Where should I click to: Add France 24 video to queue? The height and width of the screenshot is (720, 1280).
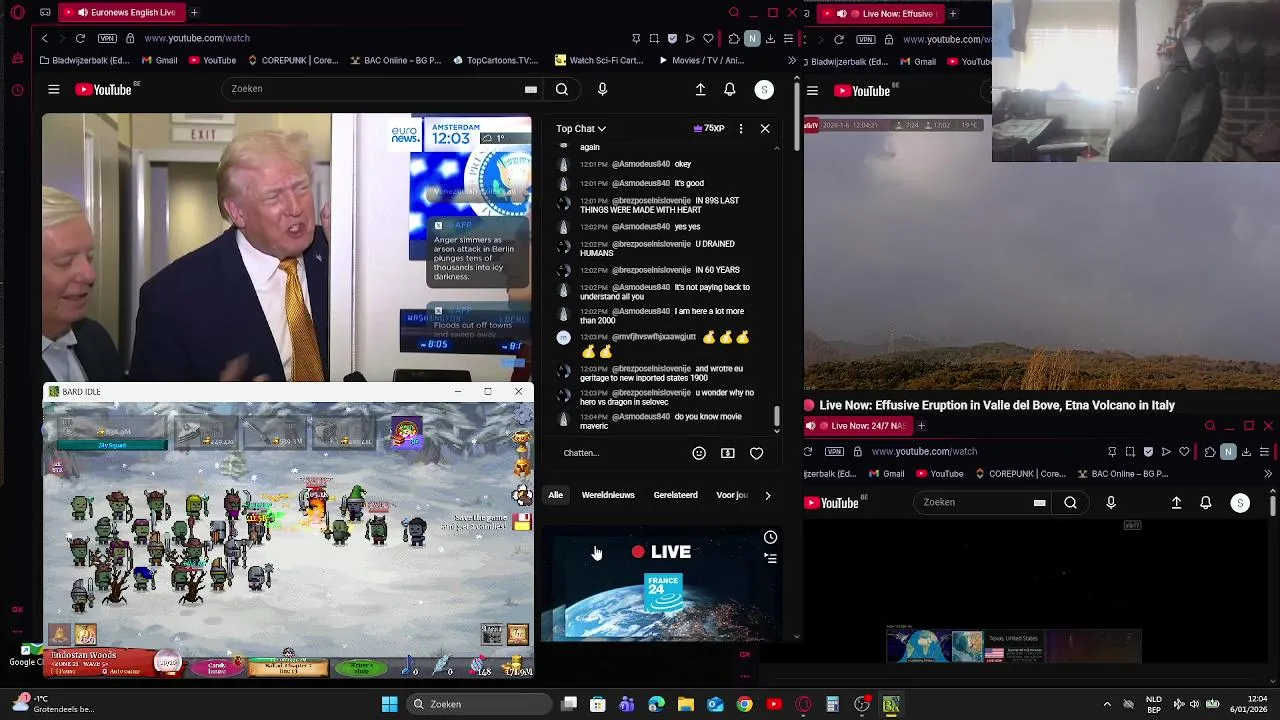(770, 558)
